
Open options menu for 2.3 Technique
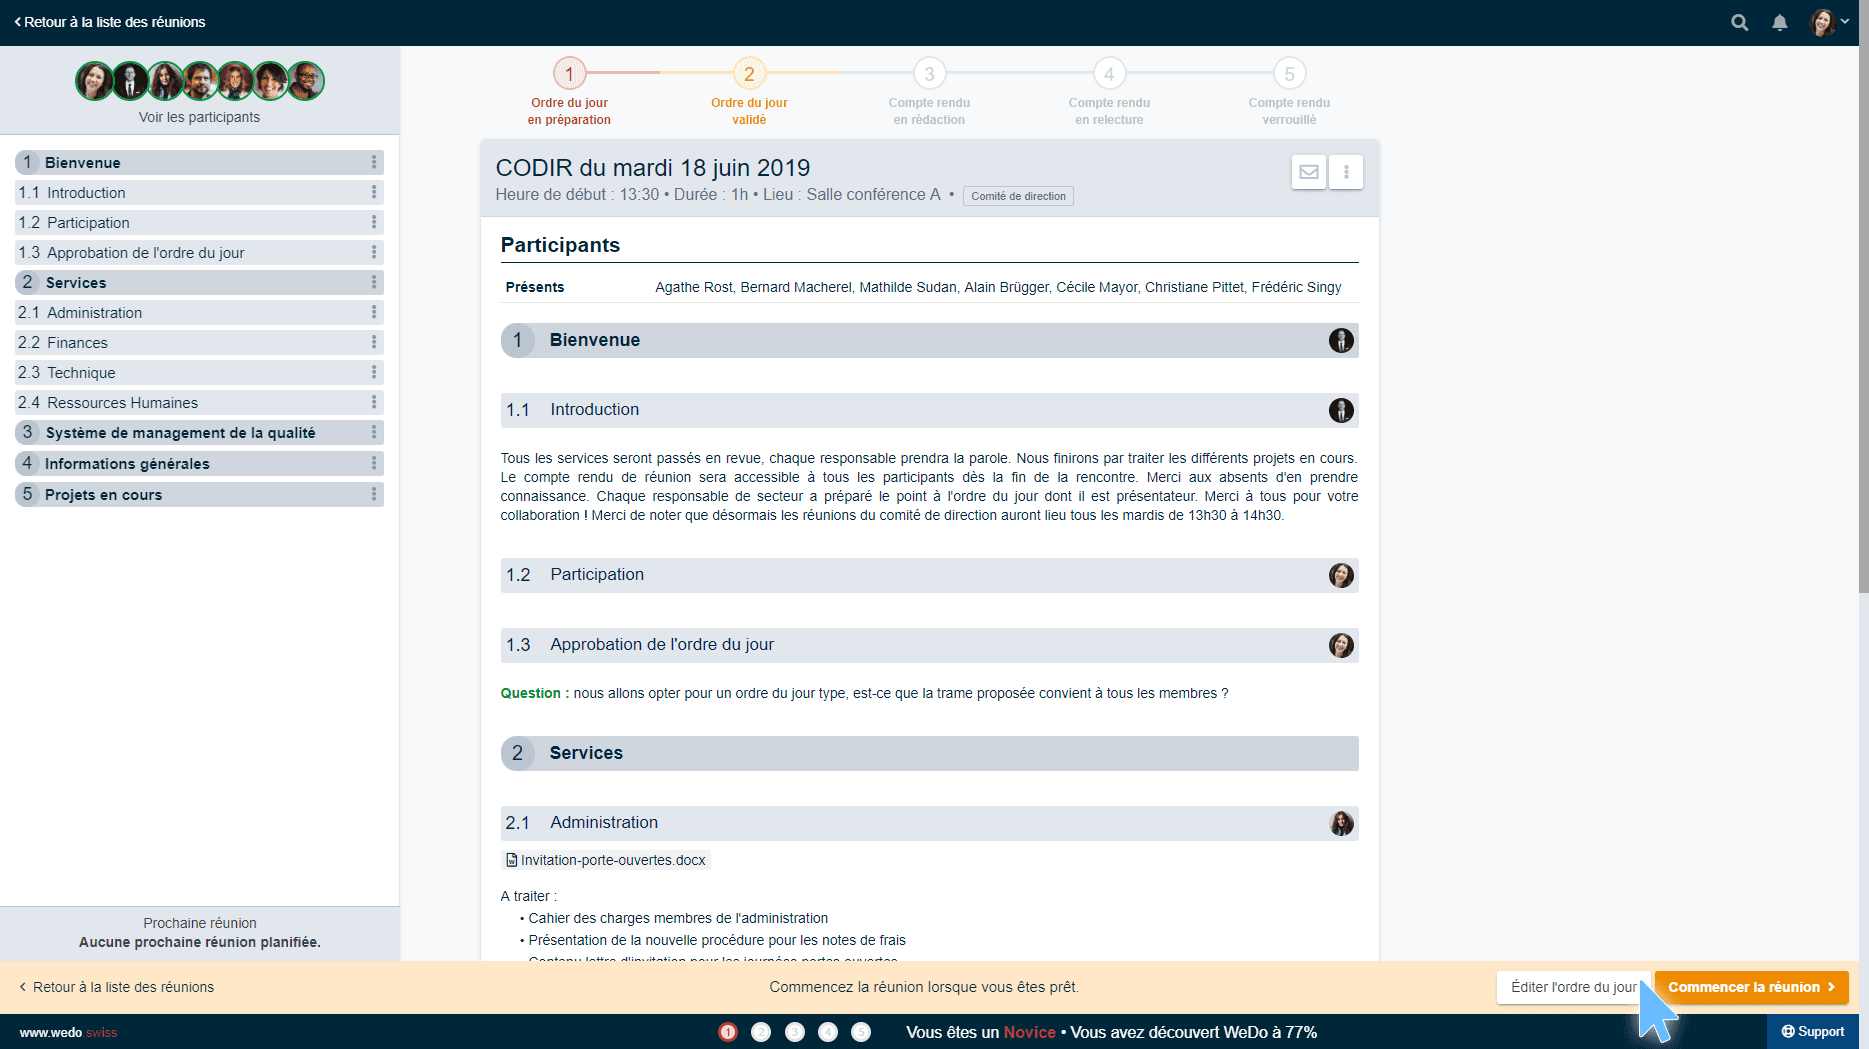click(x=374, y=372)
